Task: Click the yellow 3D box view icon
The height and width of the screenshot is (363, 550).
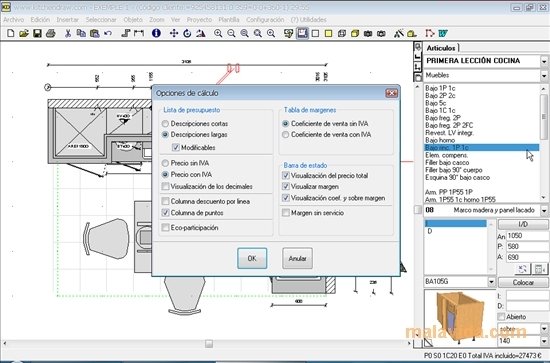Action: [355, 33]
